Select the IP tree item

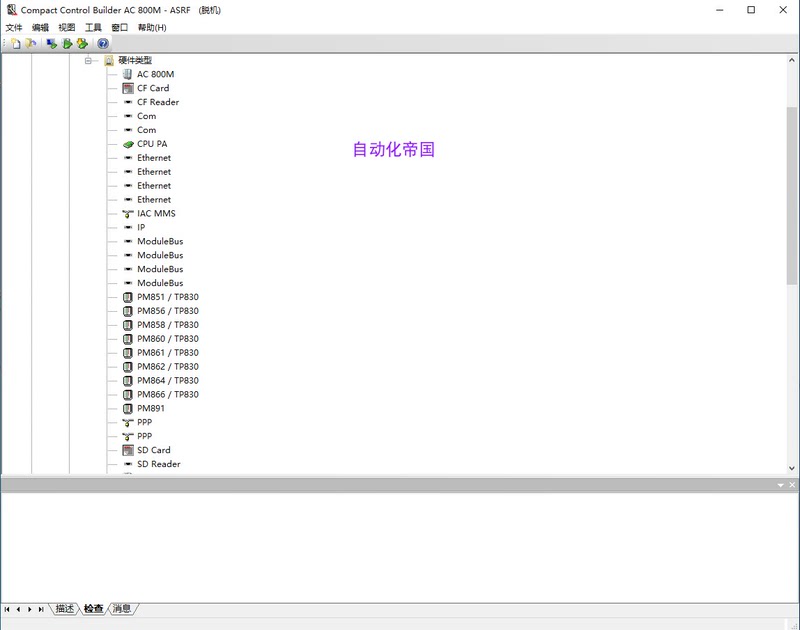coord(141,228)
